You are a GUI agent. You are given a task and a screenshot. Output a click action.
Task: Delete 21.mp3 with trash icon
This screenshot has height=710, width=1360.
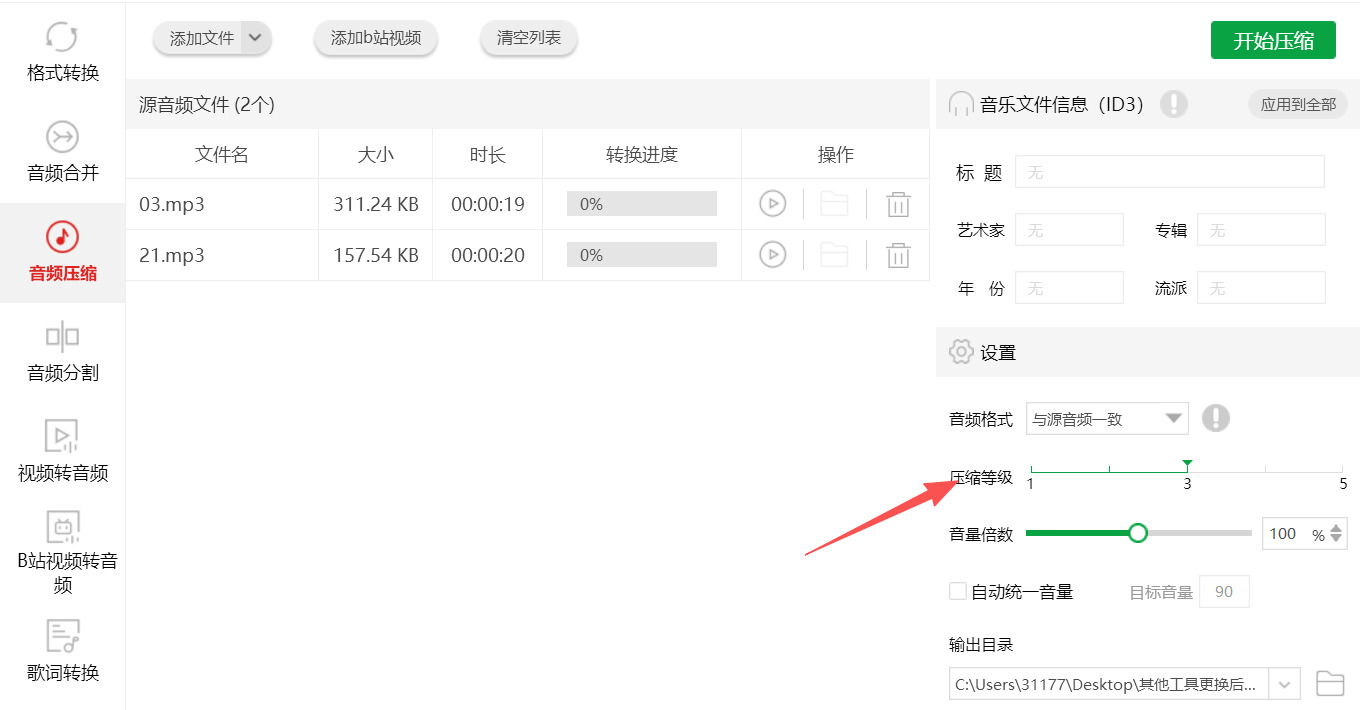(x=898, y=255)
